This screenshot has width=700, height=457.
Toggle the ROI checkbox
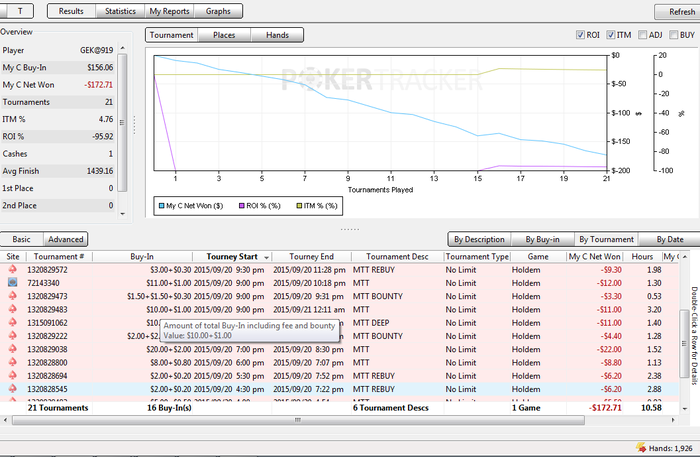pos(580,35)
